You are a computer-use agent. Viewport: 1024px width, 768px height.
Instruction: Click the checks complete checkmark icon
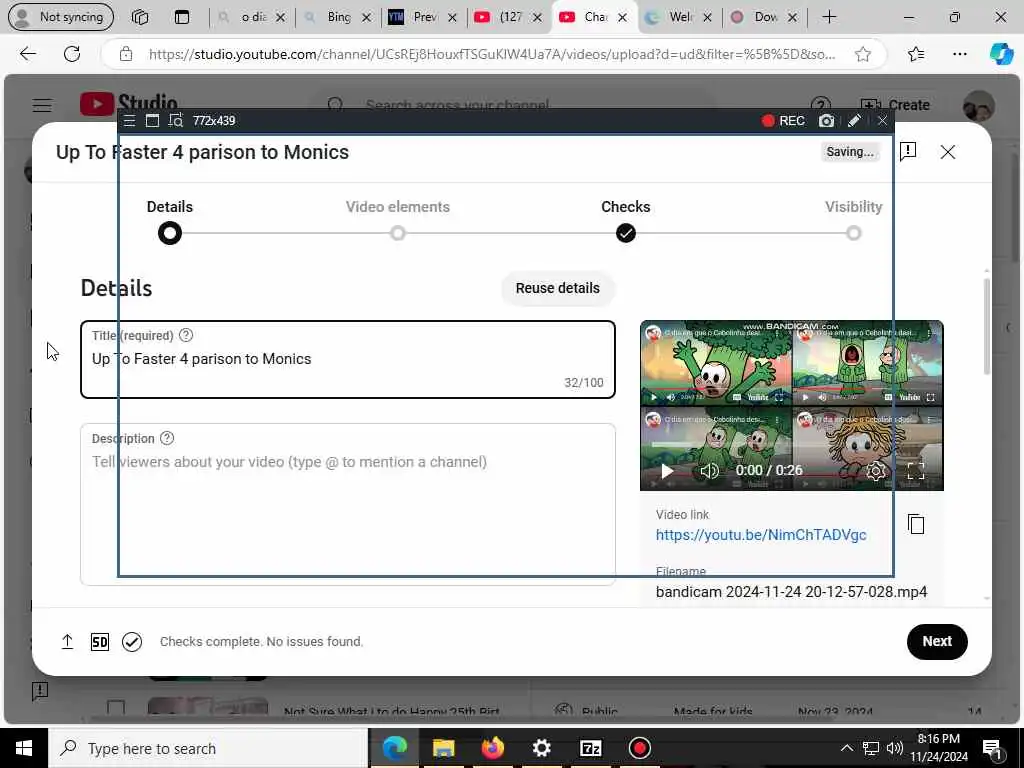point(132,642)
